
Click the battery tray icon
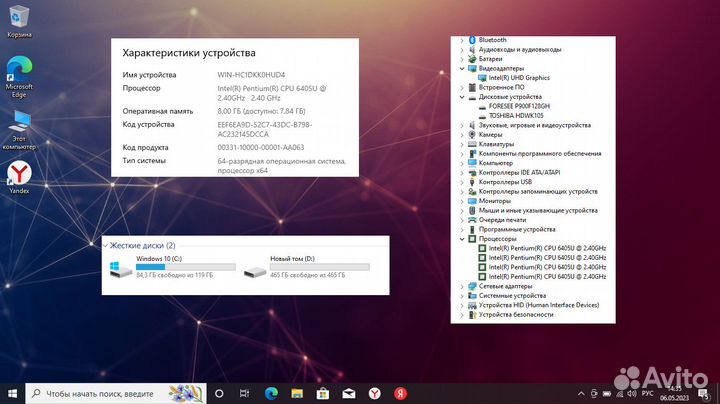(607, 393)
